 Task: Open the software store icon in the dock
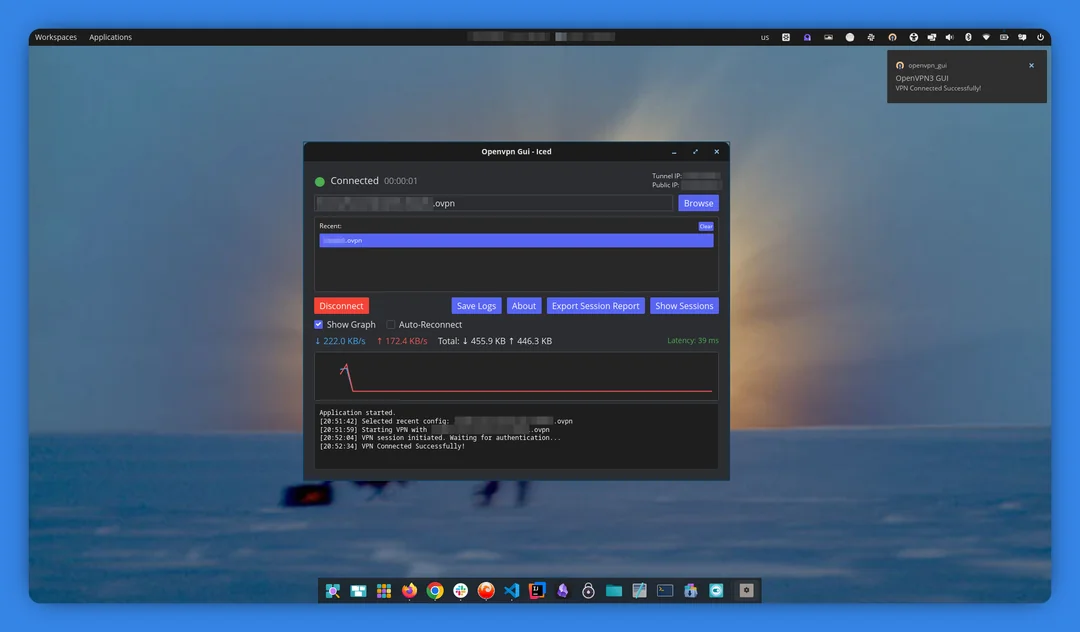pyautogui.click(x=690, y=591)
